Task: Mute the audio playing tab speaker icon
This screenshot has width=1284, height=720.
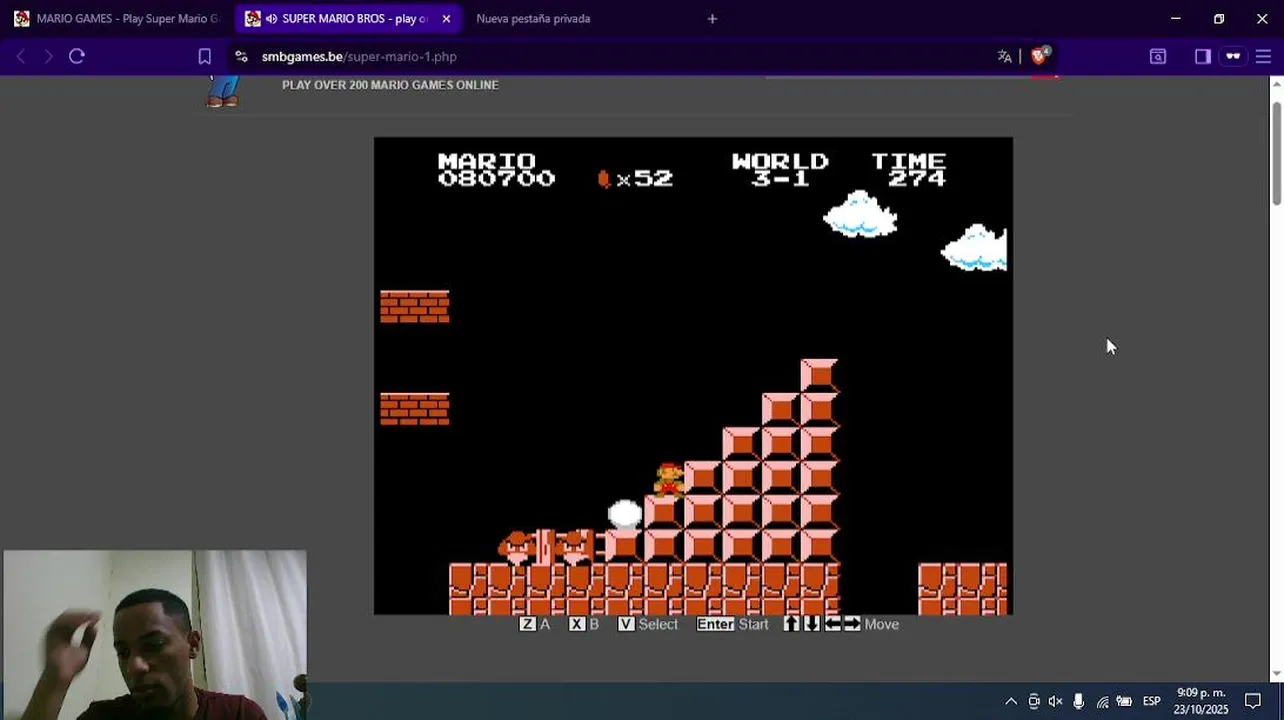Action: [271, 19]
